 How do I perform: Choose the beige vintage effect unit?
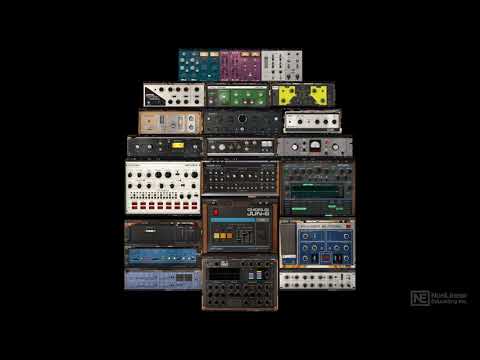[x=170, y=123]
